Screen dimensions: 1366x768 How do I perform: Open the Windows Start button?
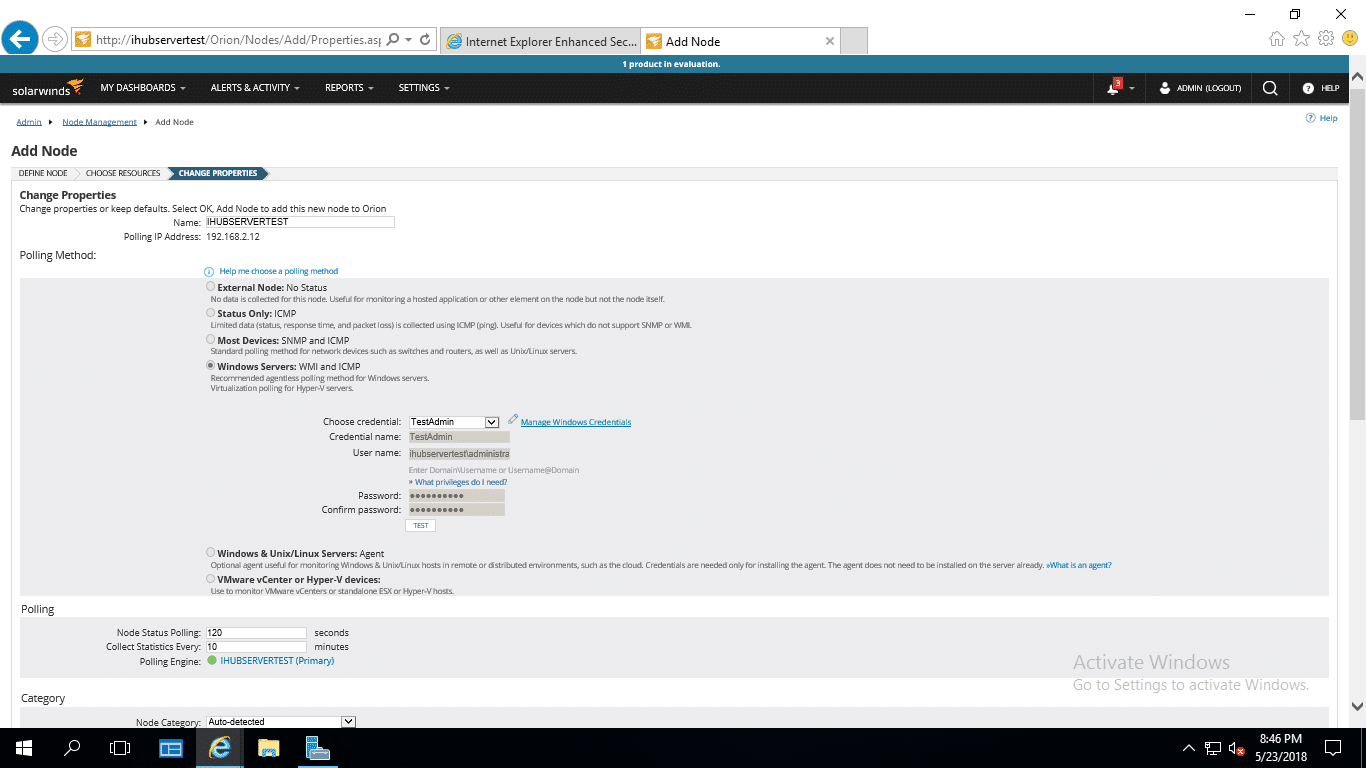24,748
